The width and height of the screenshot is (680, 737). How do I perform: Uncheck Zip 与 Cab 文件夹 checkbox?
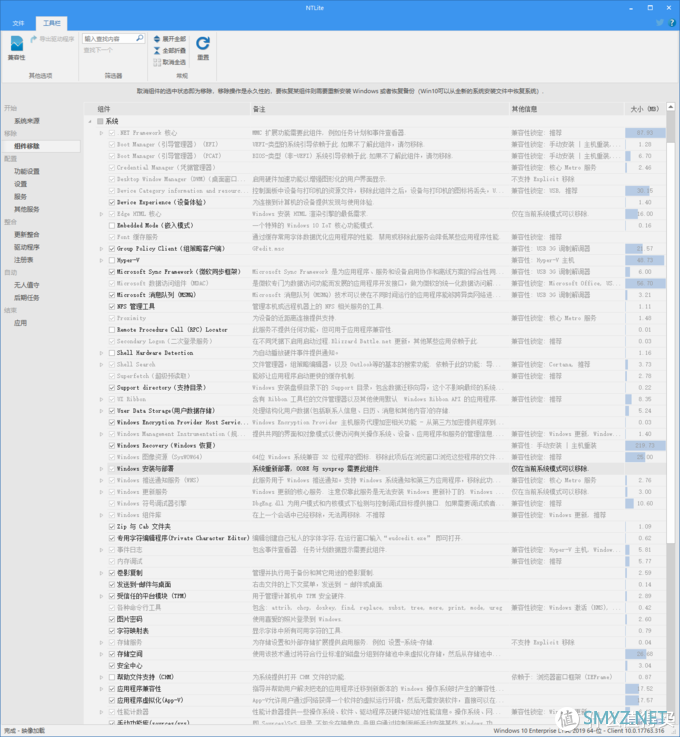click(112, 527)
